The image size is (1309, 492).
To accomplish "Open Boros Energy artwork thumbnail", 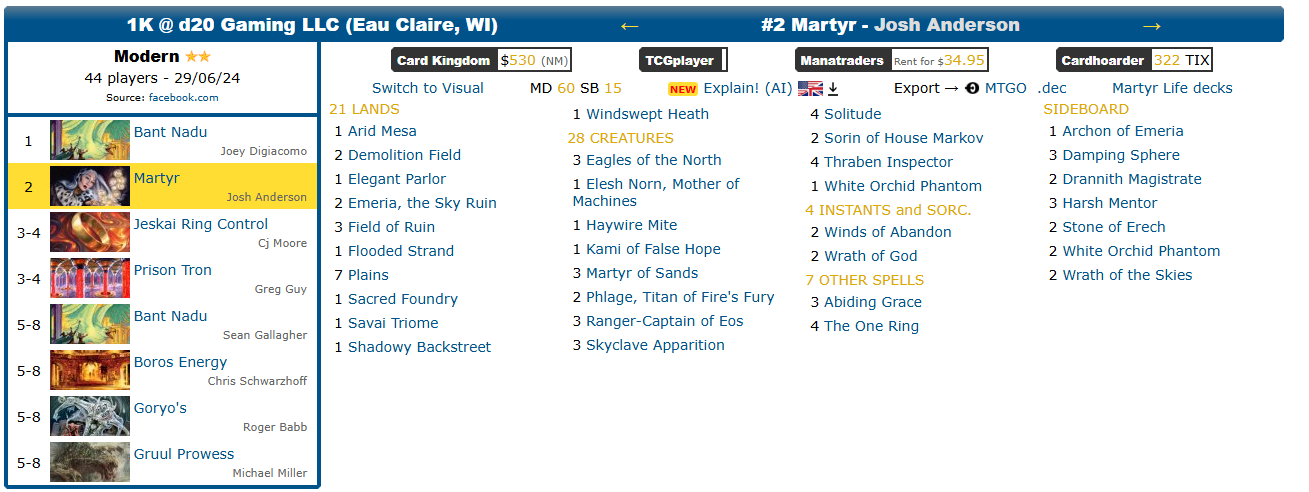I will click(x=90, y=371).
